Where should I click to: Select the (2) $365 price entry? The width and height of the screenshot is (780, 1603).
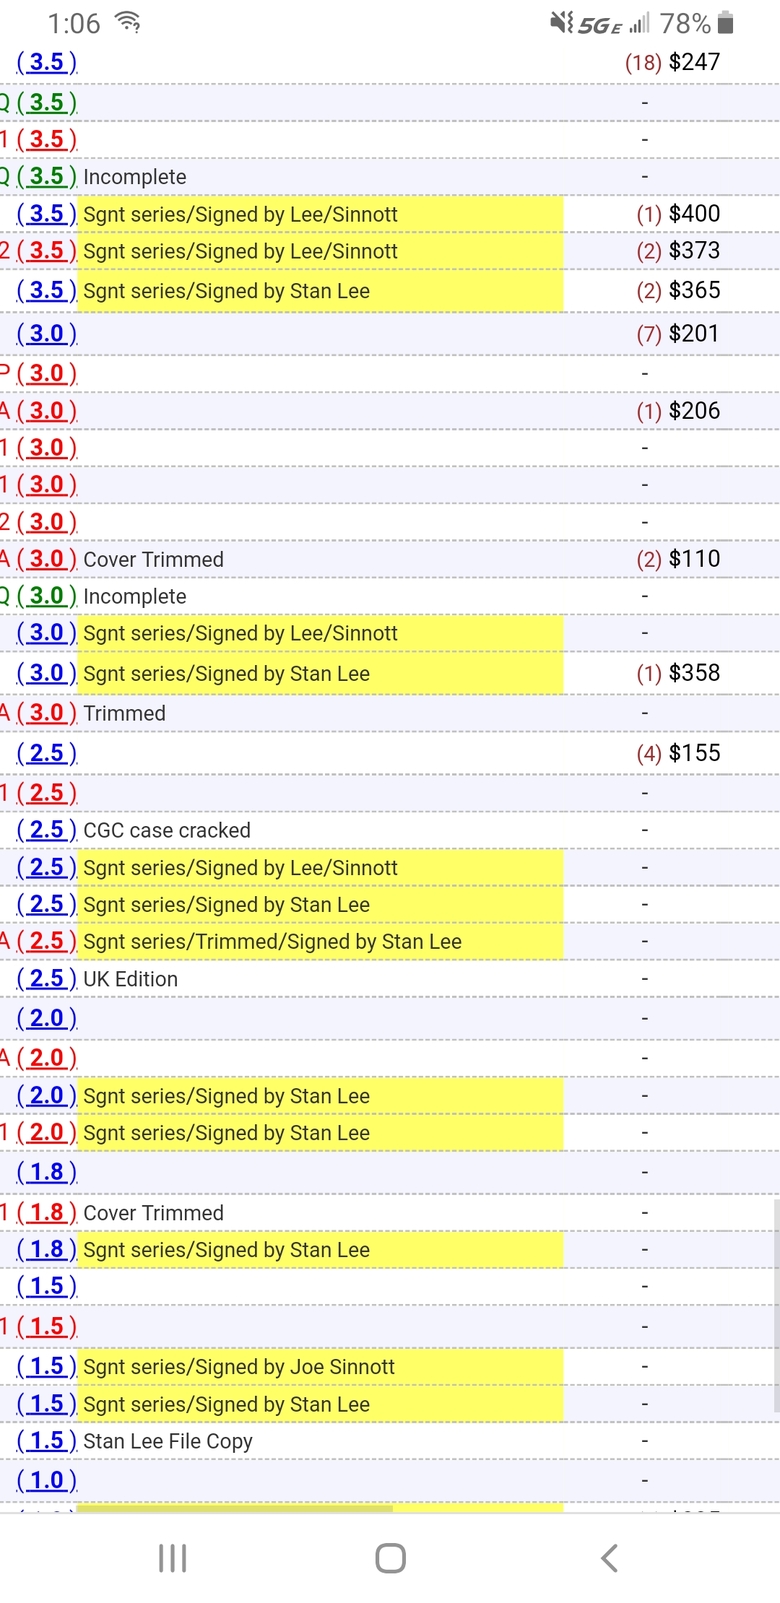tap(679, 291)
